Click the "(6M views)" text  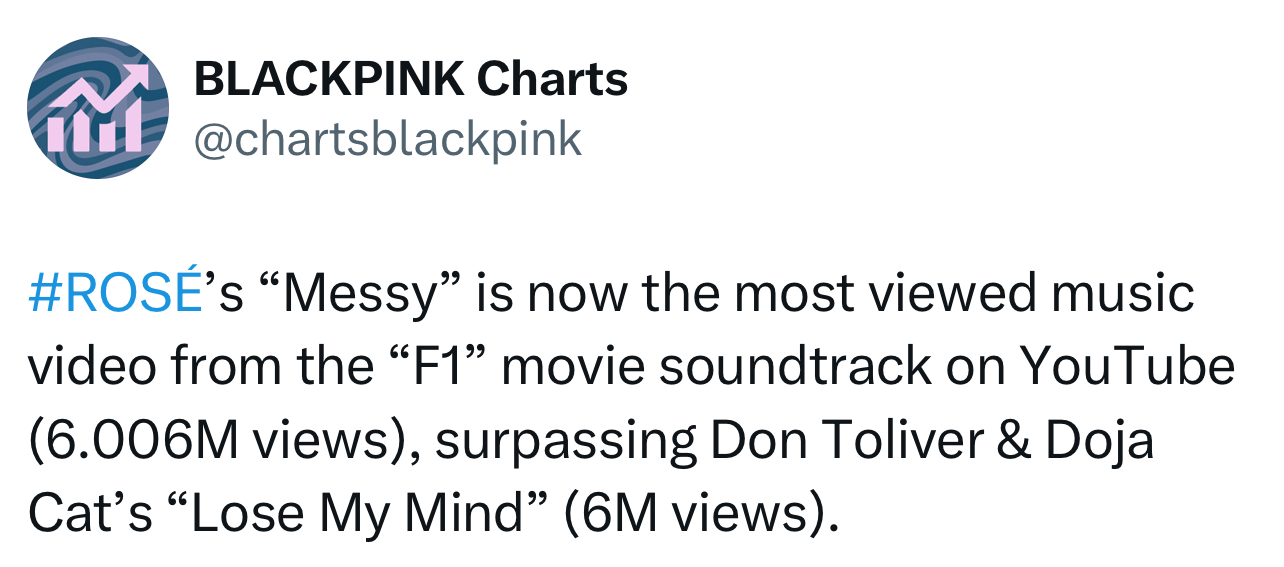[x=698, y=514]
